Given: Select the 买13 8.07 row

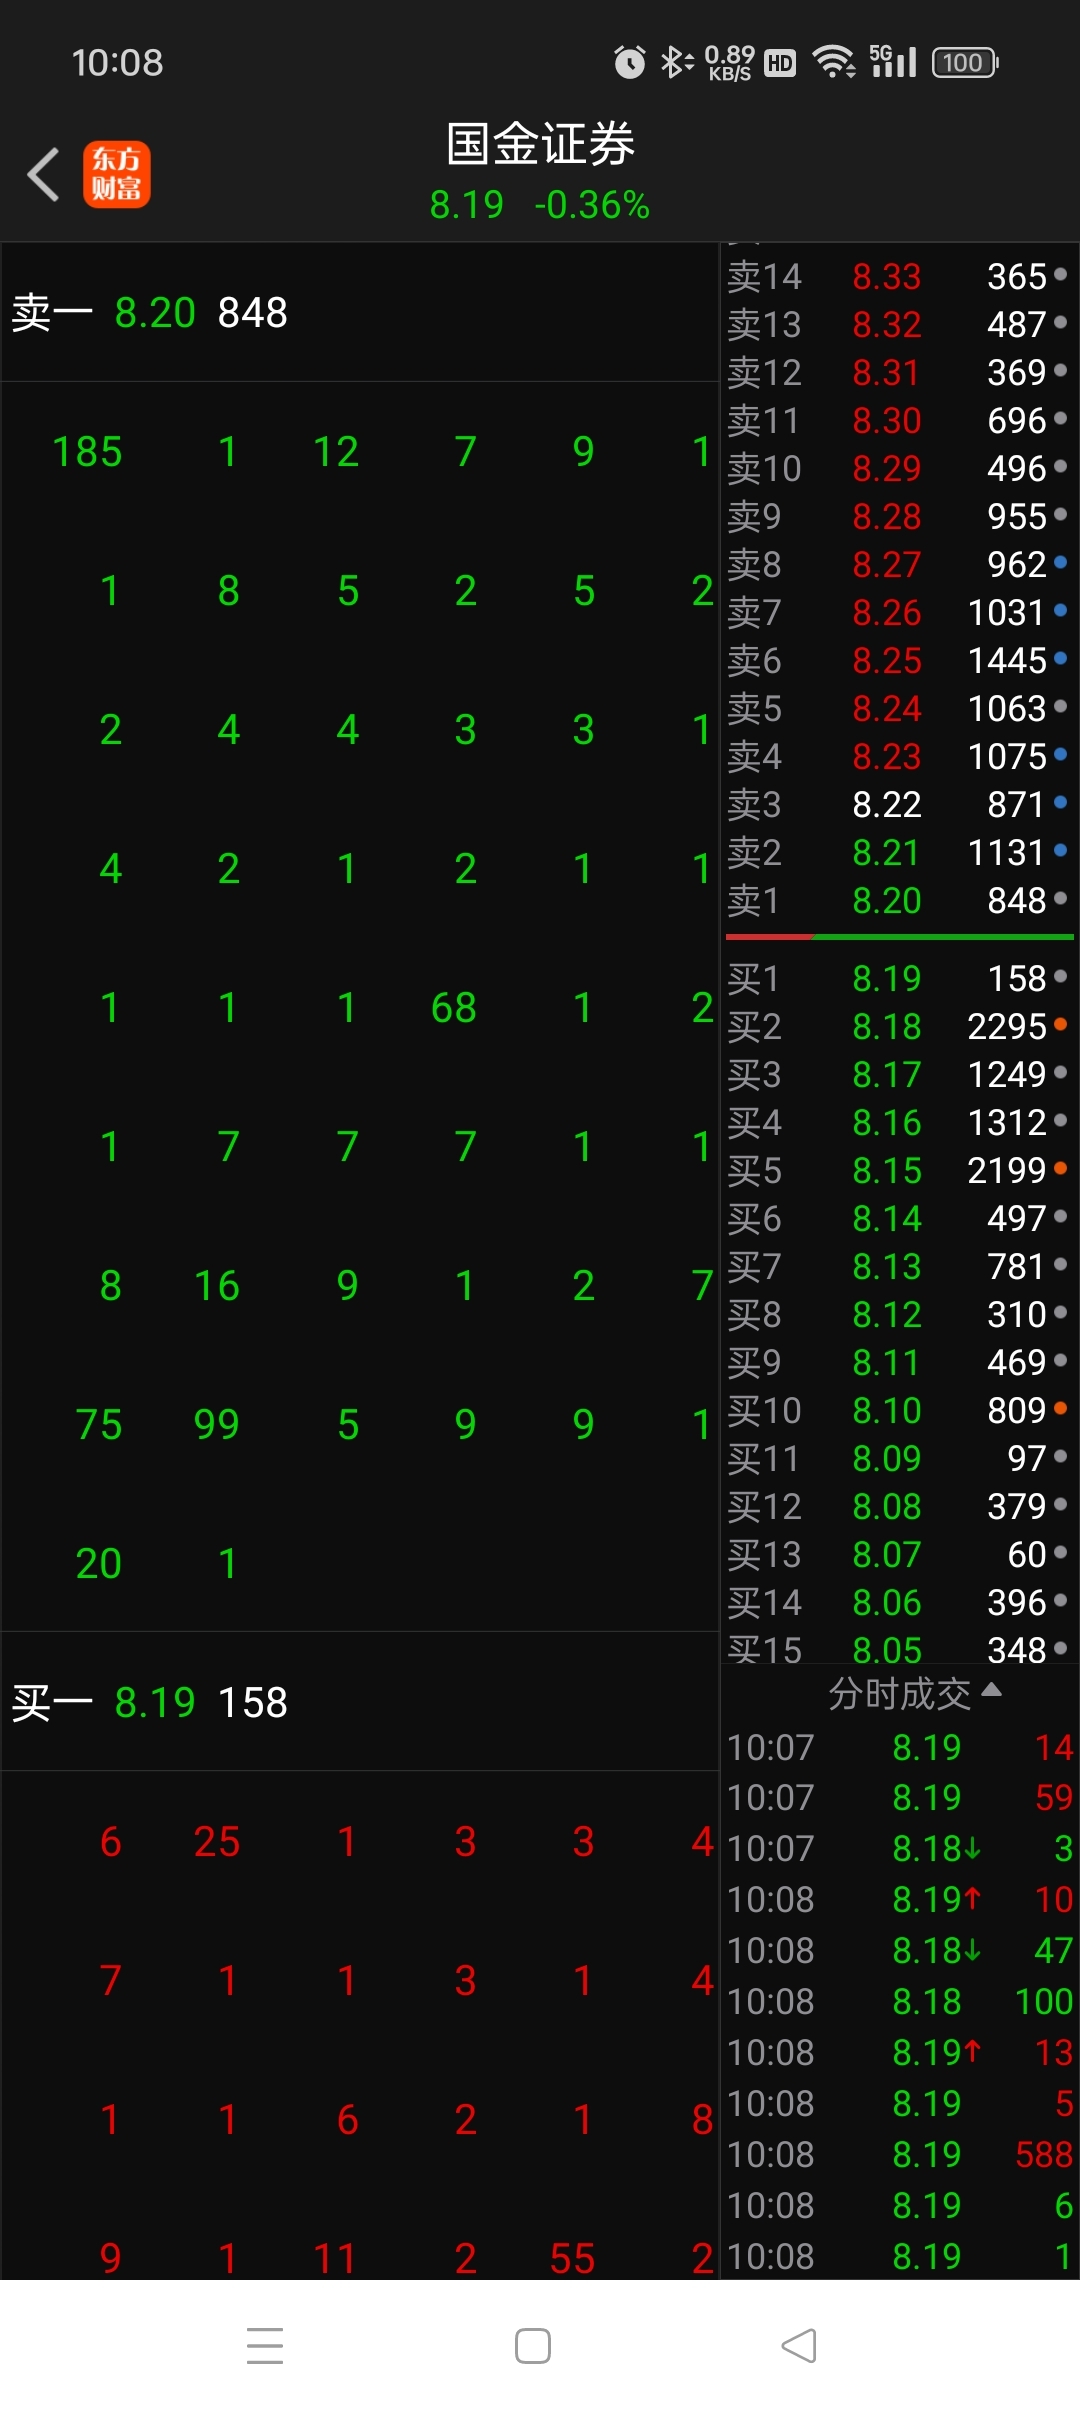Looking at the screenshot, I should [x=899, y=1554].
